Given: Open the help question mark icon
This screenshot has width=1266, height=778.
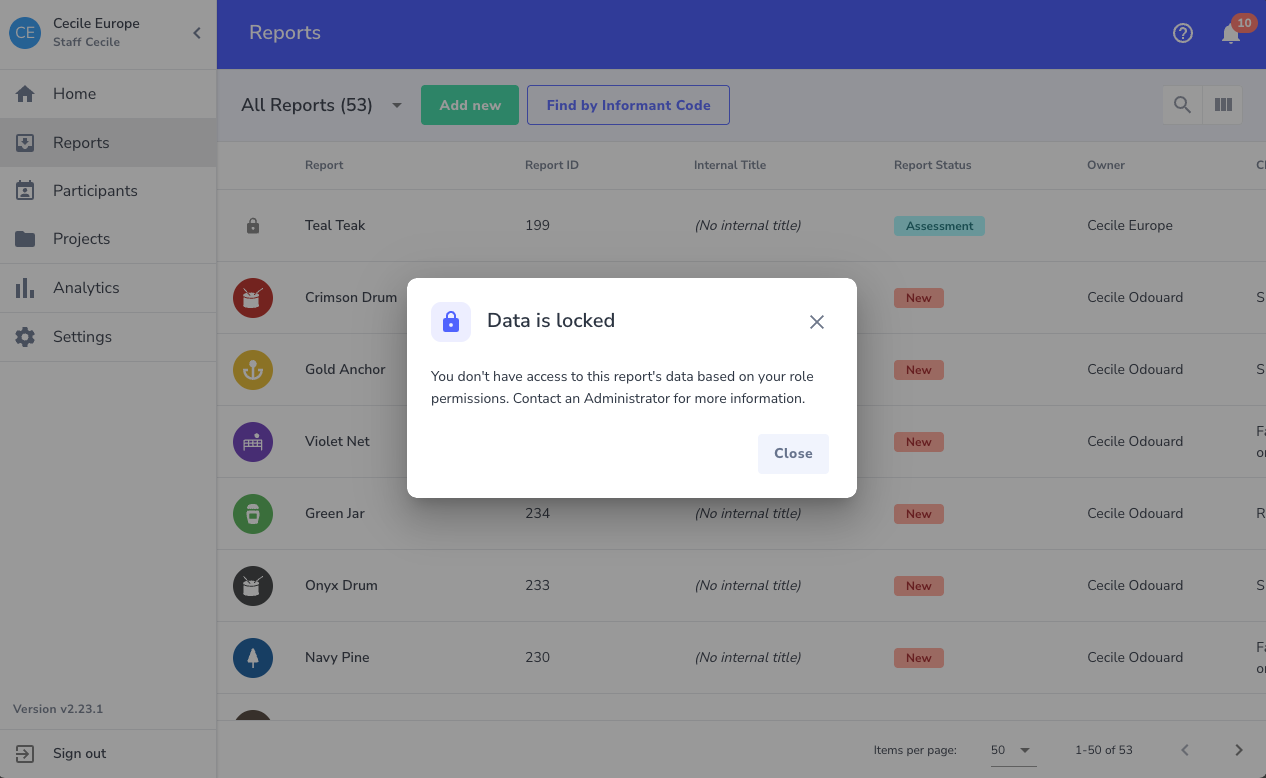Looking at the screenshot, I should [x=1183, y=33].
